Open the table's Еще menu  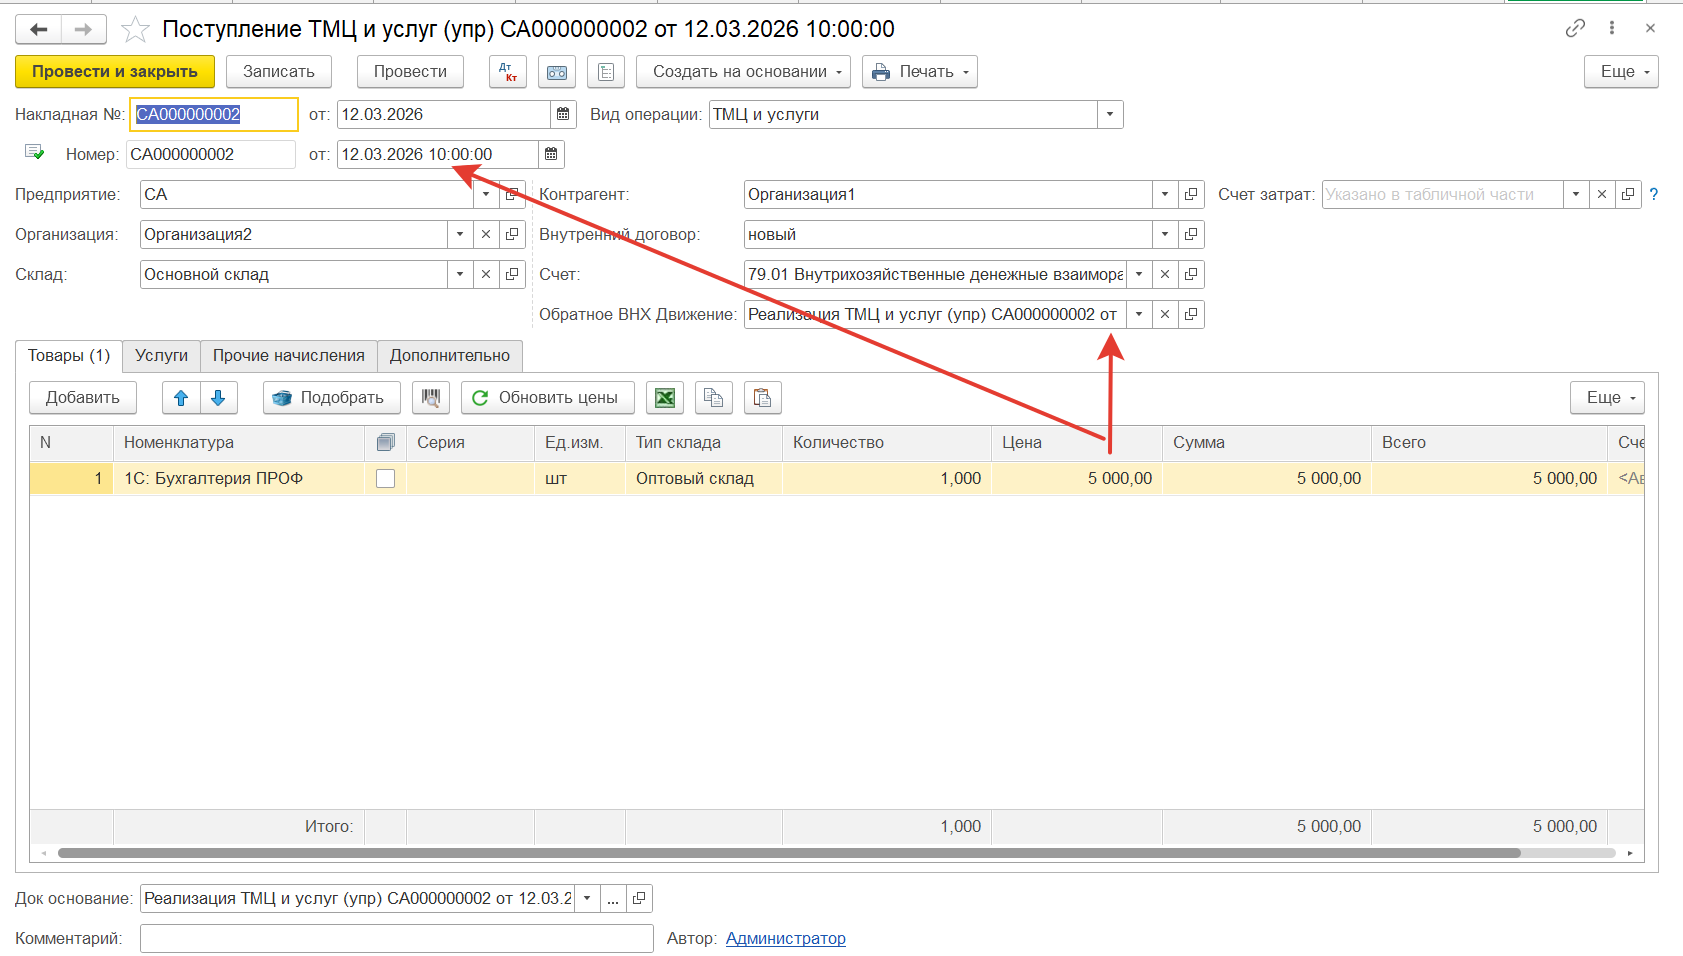pos(1607,398)
